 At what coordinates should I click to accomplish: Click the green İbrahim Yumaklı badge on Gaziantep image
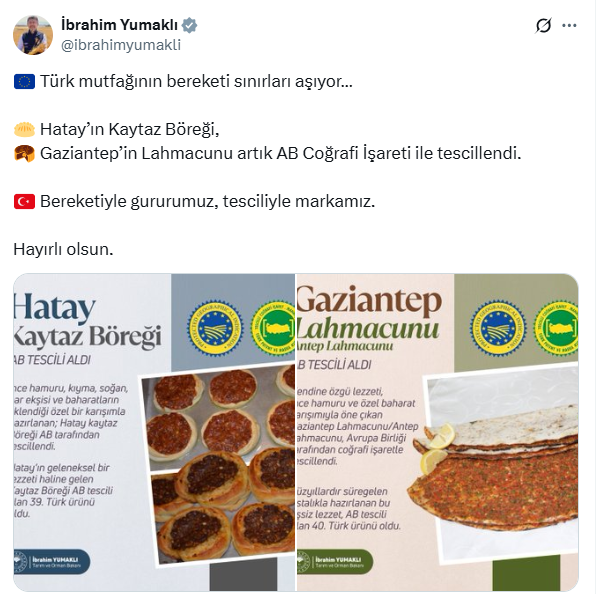click(x=335, y=562)
